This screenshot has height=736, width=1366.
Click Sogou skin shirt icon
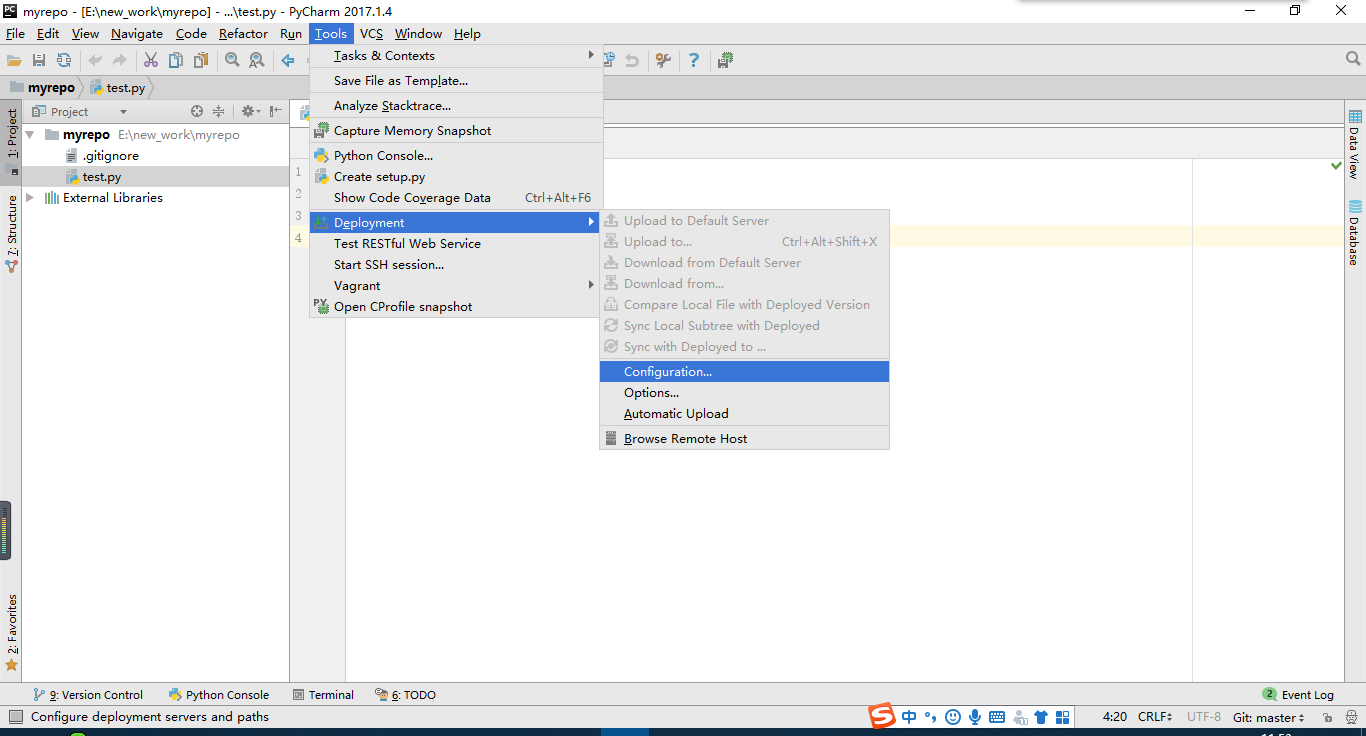pos(1041,717)
